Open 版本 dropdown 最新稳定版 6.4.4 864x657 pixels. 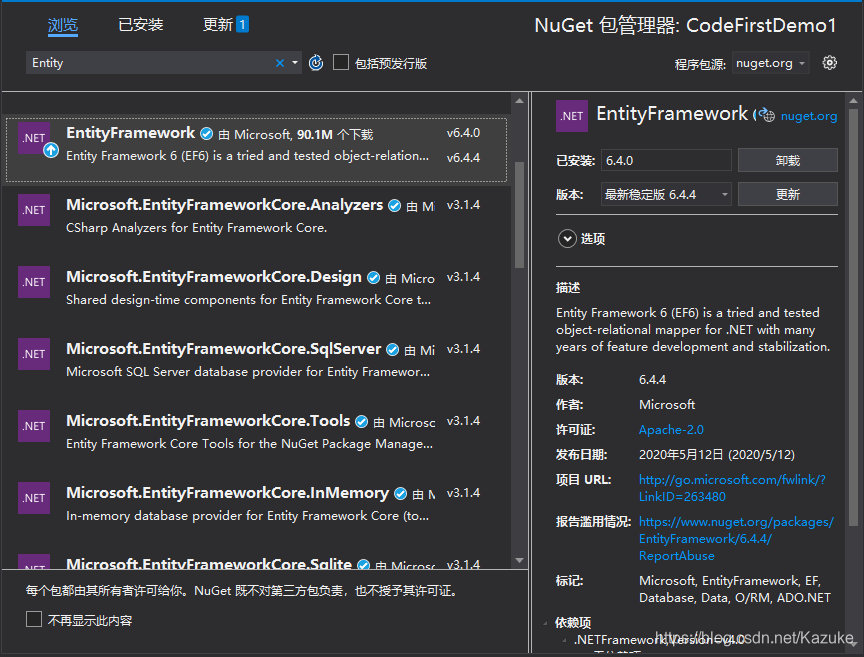[666, 195]
